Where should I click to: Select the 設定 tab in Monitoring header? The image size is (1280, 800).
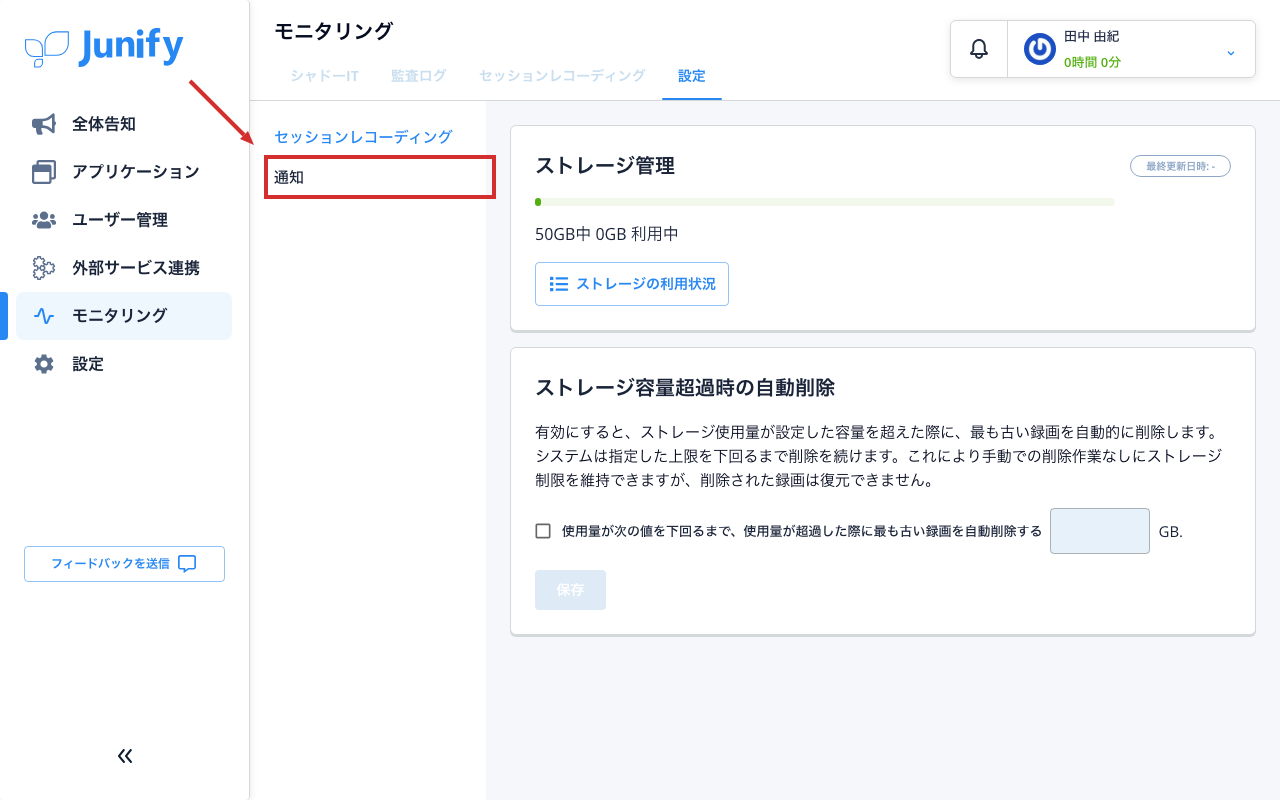692,76
